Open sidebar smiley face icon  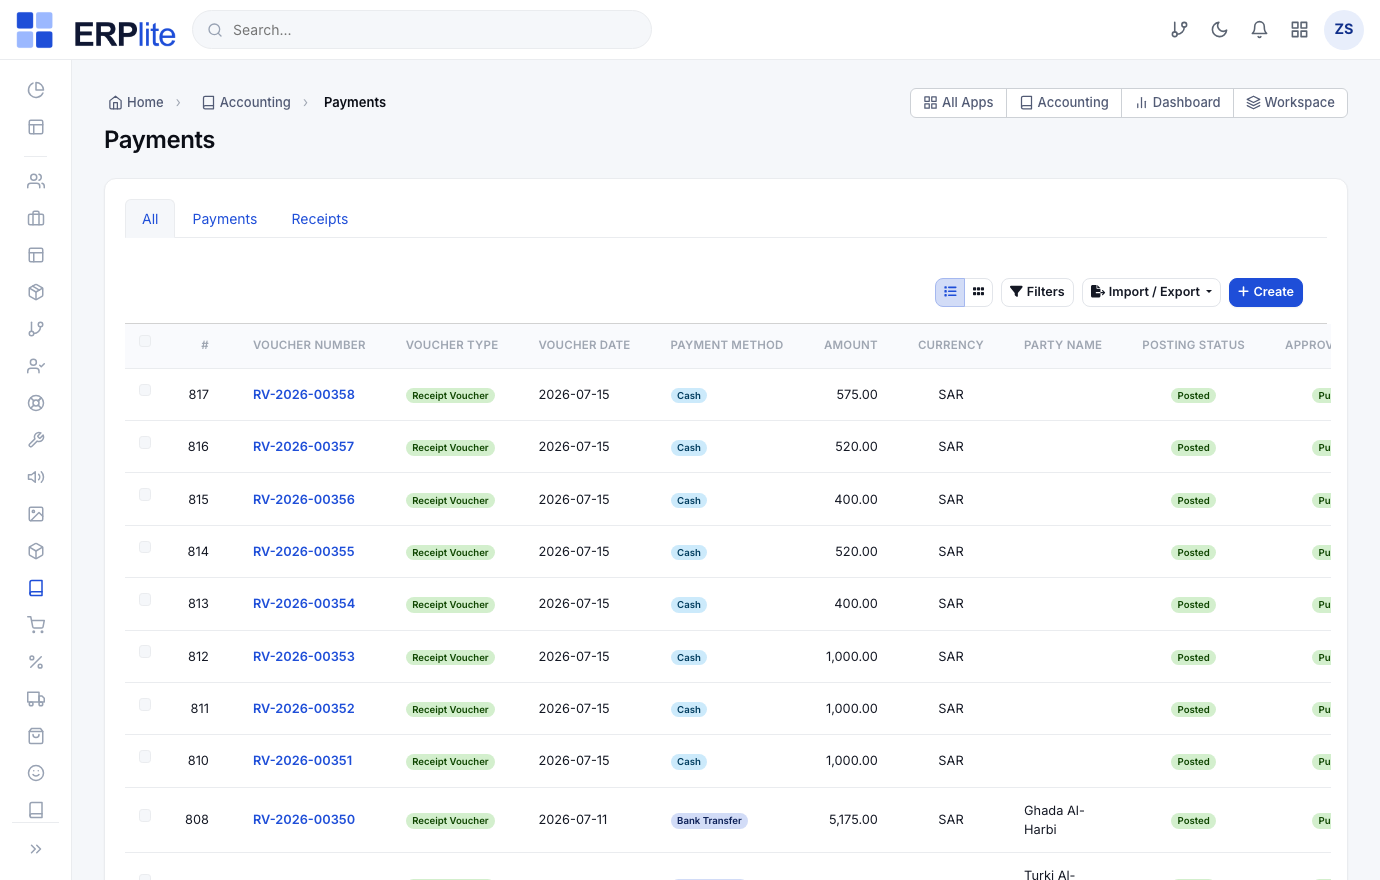[x=36, y=773]
